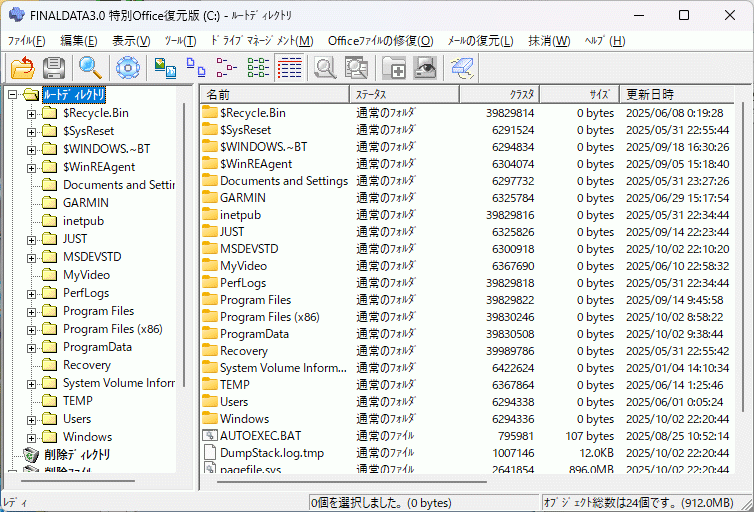Click the eye toolbar icon

point(425,67)
